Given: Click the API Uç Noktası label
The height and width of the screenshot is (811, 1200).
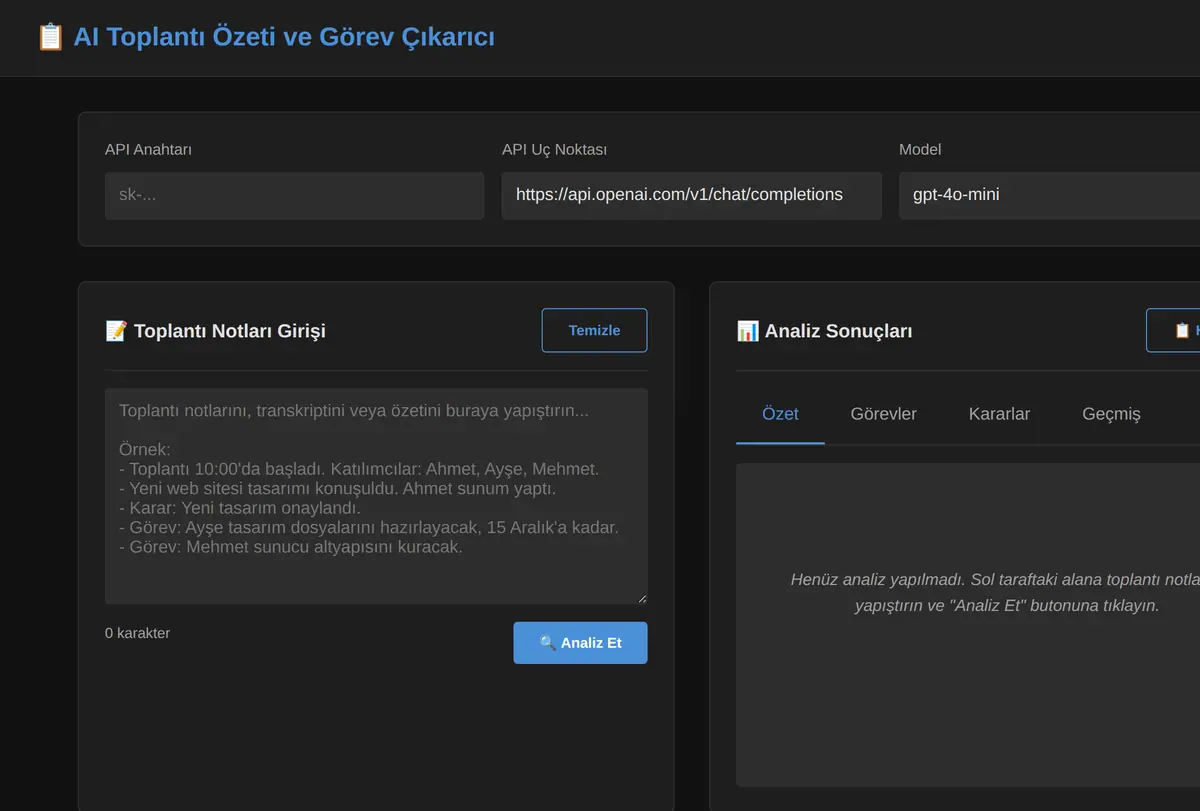Looking at the screenshot, I should [554, 149].
